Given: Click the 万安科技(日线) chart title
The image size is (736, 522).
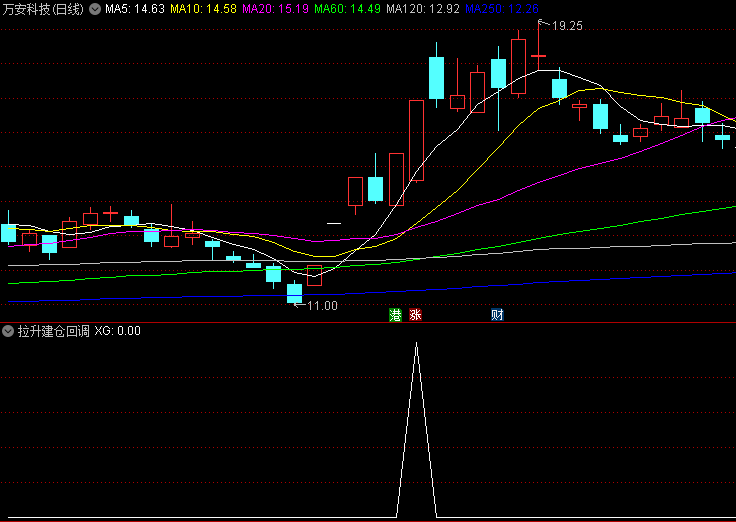Looking at the screenshot, I should (x=43, y=9).
